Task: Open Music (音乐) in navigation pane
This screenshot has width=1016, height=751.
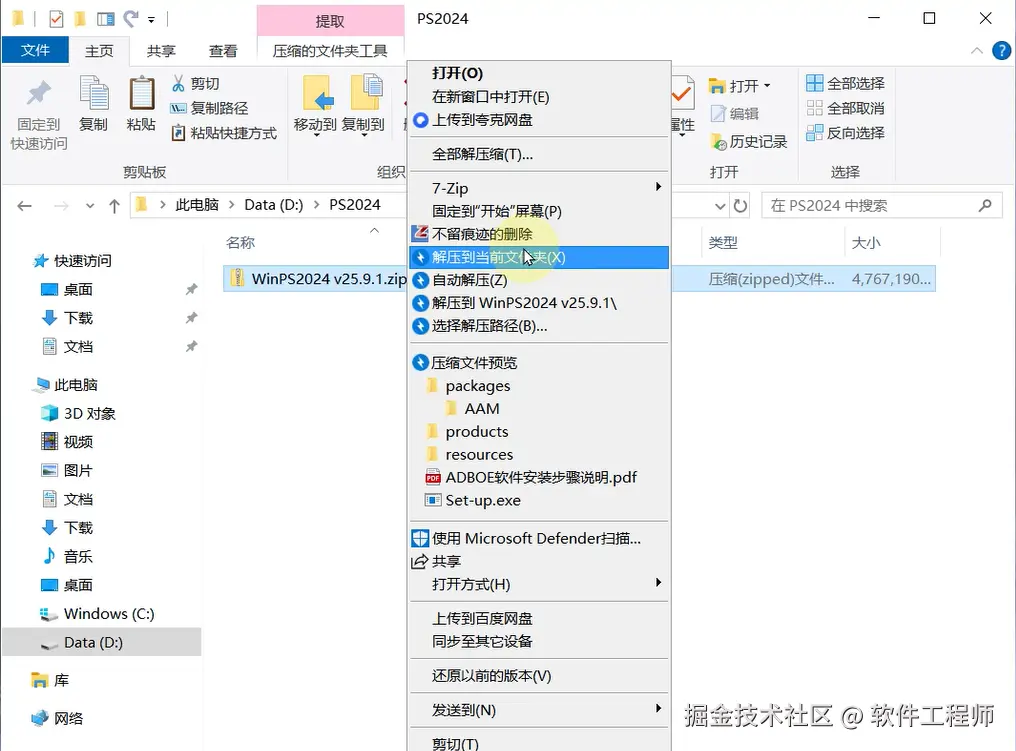Action: (x=67, y=556)
